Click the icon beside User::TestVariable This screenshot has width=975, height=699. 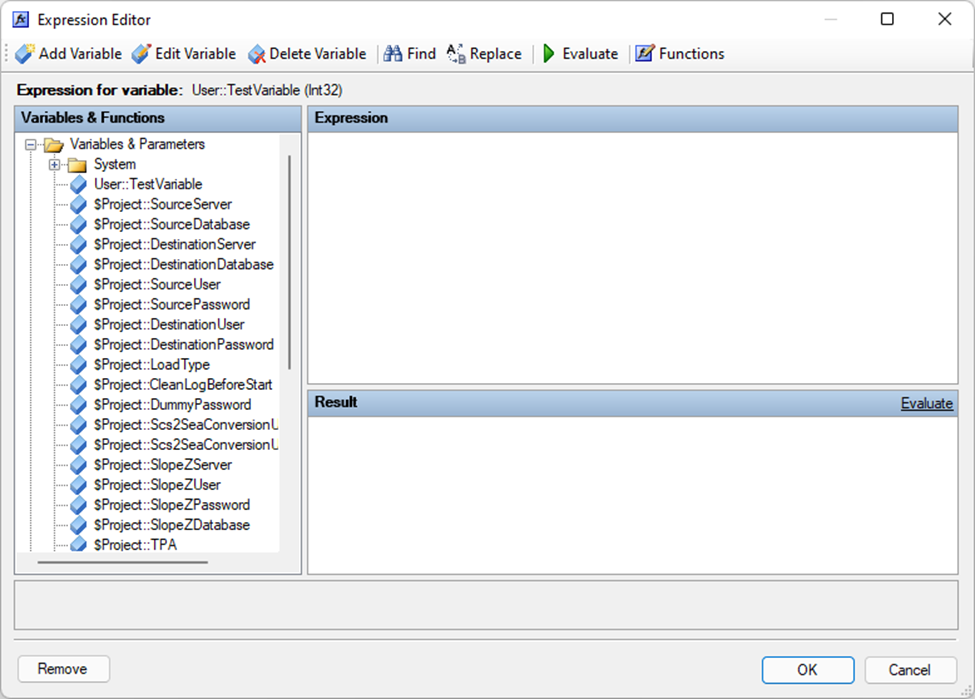[x=78, y=184]
